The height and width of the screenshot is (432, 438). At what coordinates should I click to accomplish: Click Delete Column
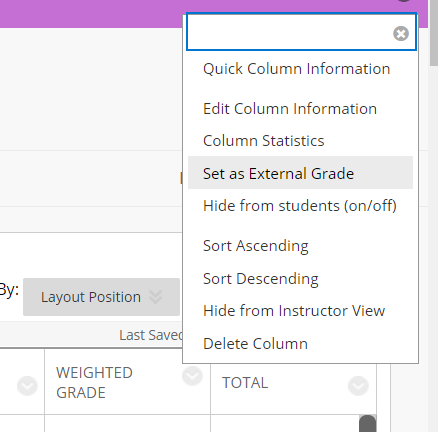[255, 344]
